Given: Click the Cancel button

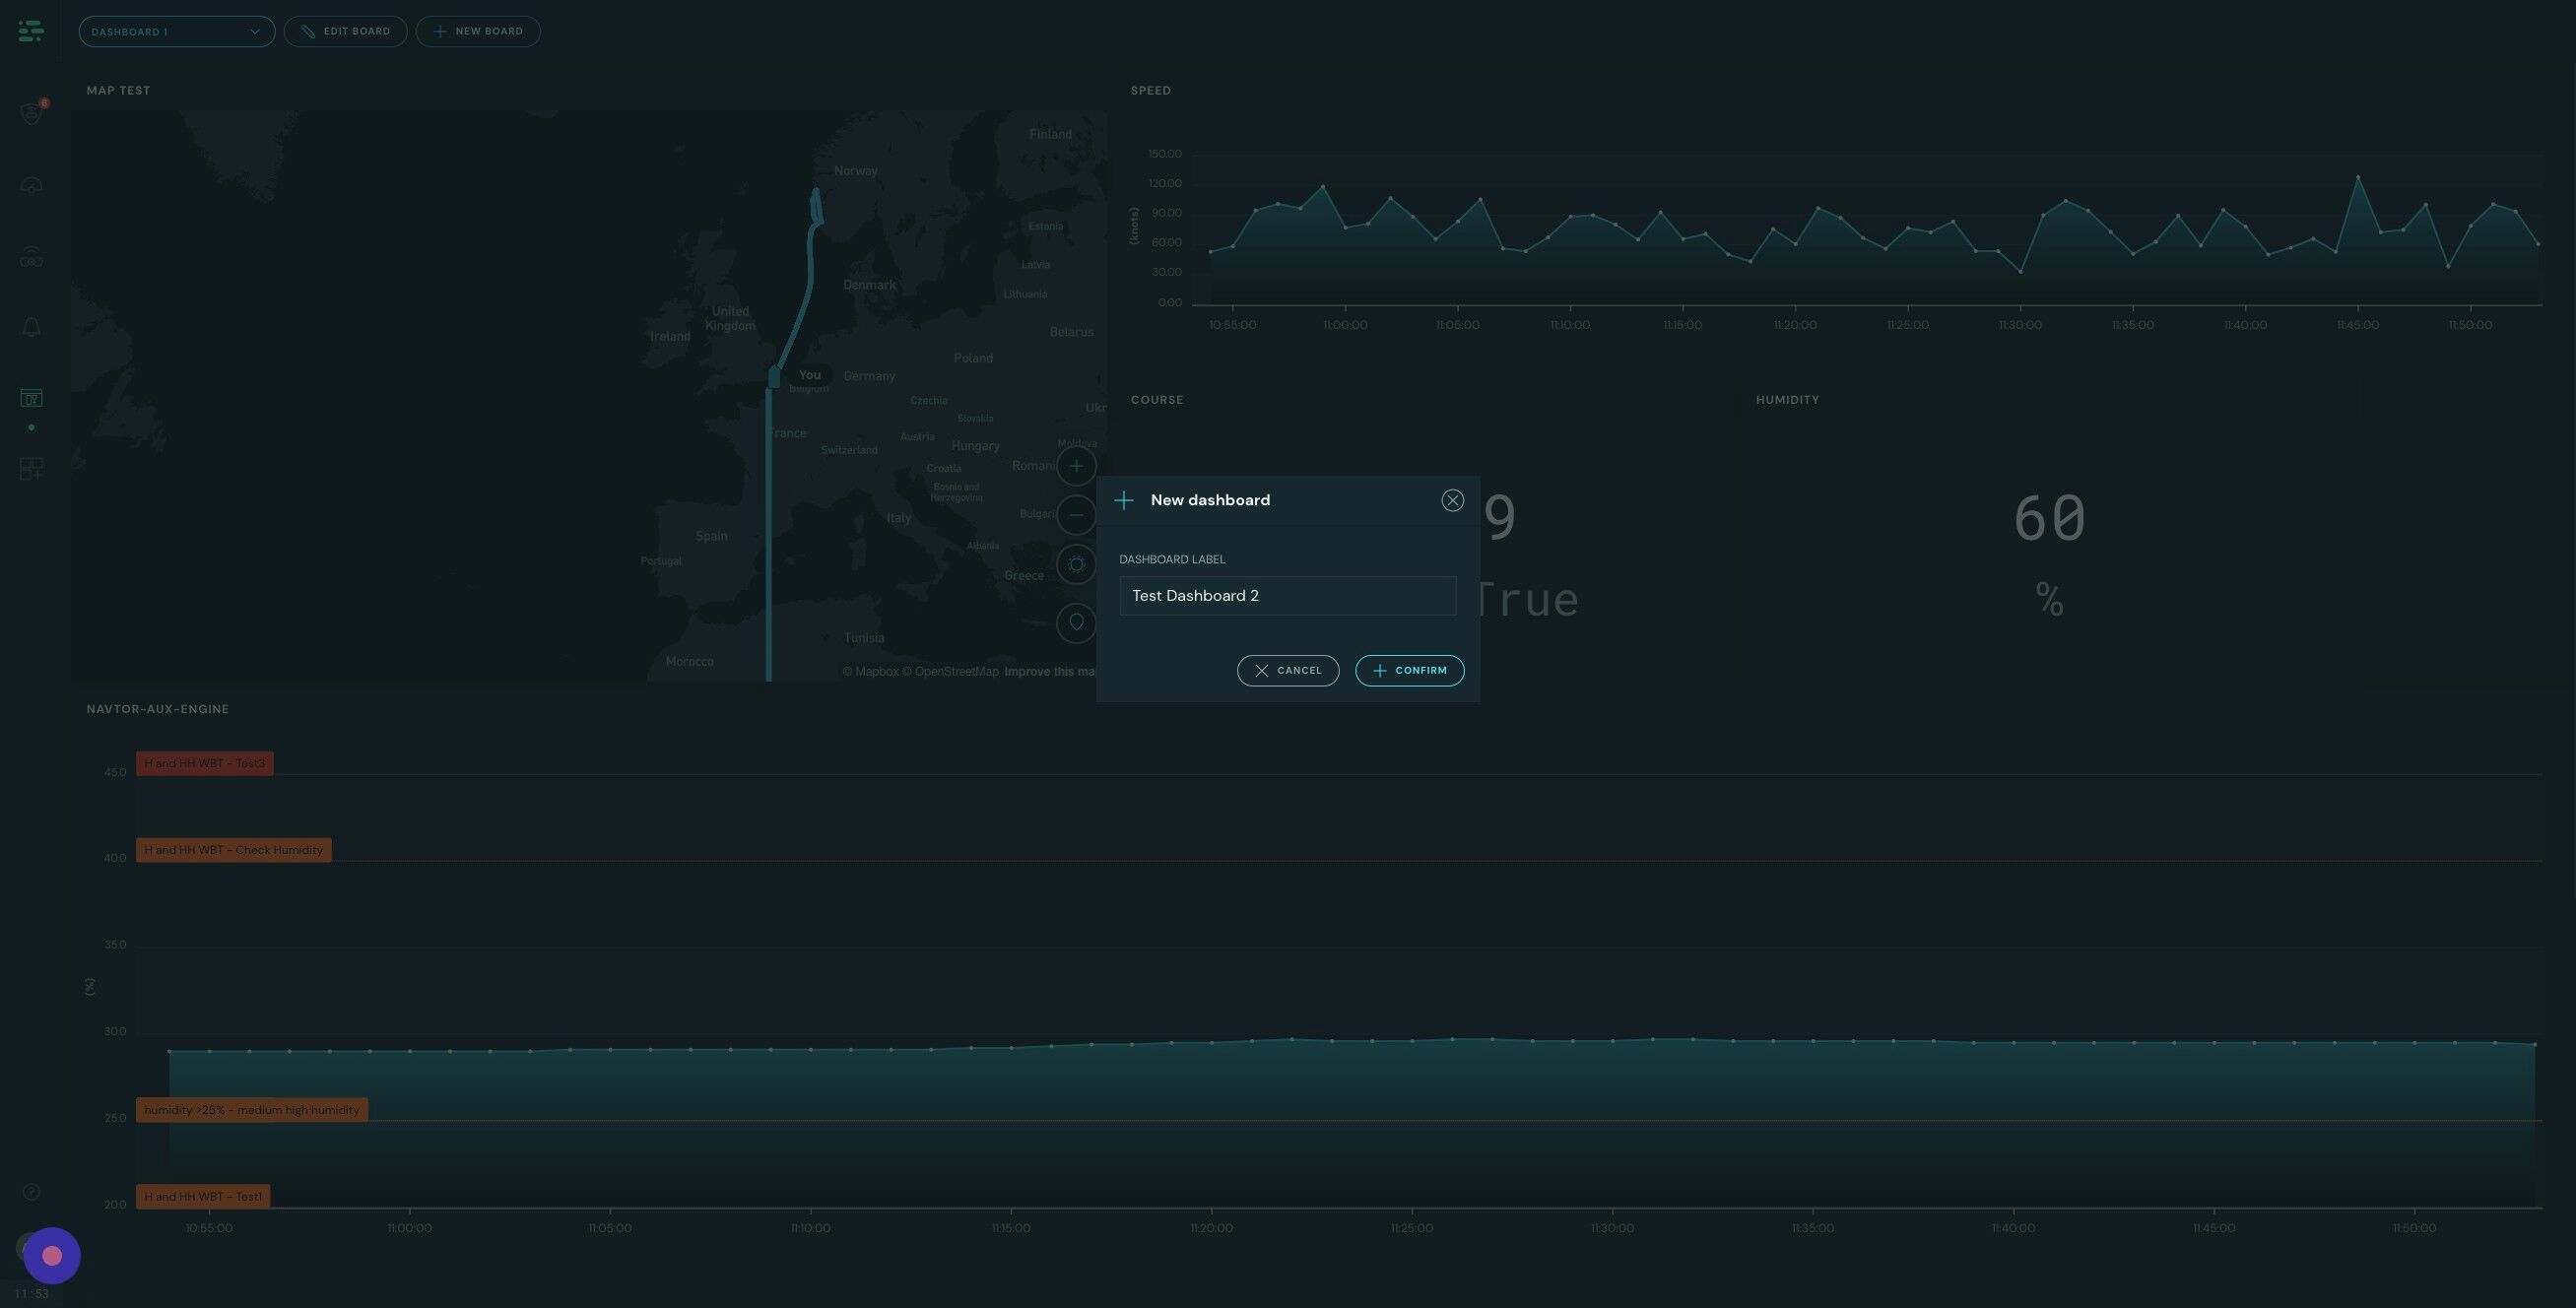Looking at the screenshot, I should [x=1287, y=670].
